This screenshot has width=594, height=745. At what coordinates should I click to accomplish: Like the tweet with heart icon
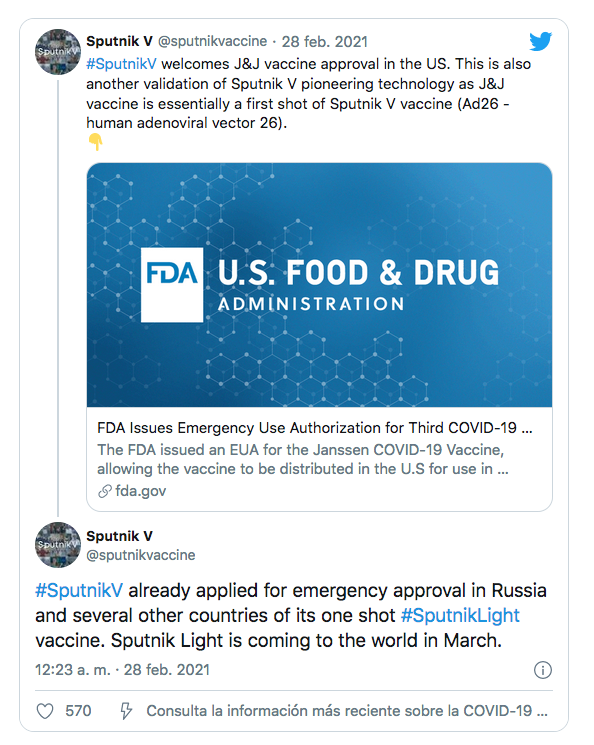[x=45, y=711]
